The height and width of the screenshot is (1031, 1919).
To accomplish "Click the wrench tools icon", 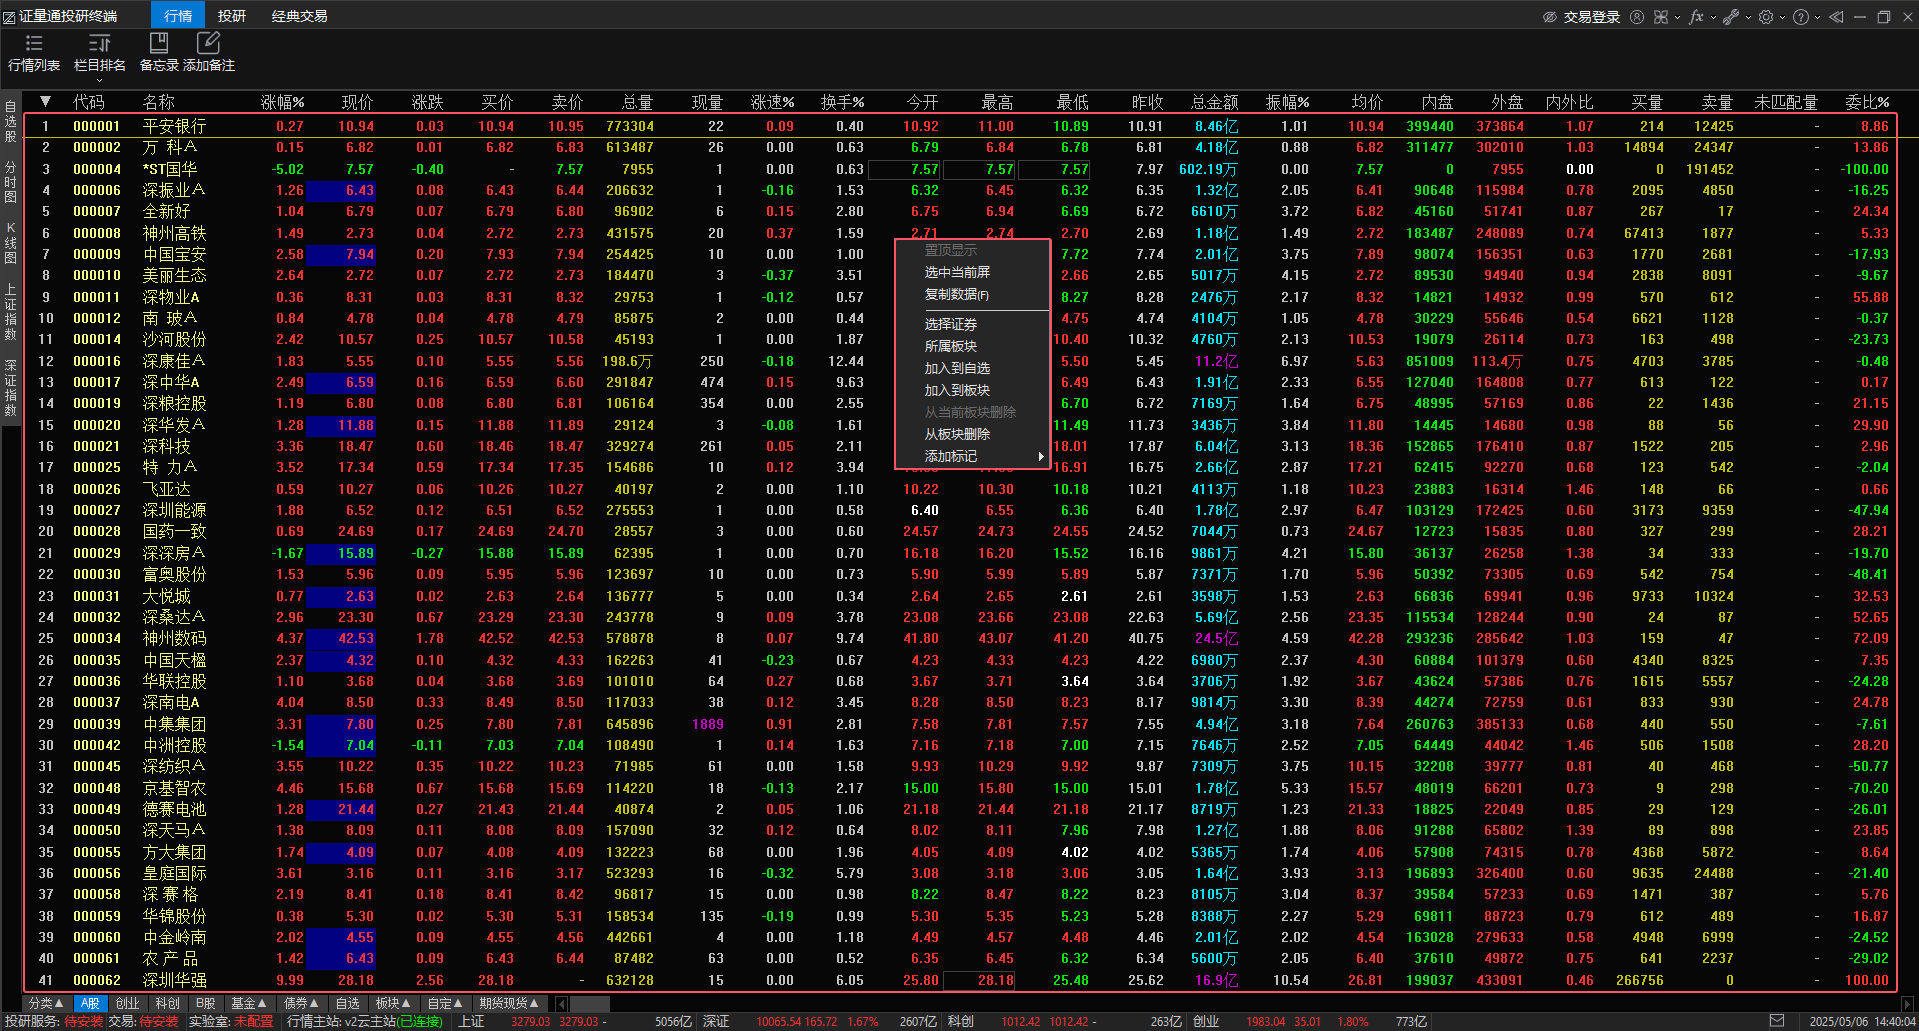I will pyautogui.click(x=1730, y=17).
